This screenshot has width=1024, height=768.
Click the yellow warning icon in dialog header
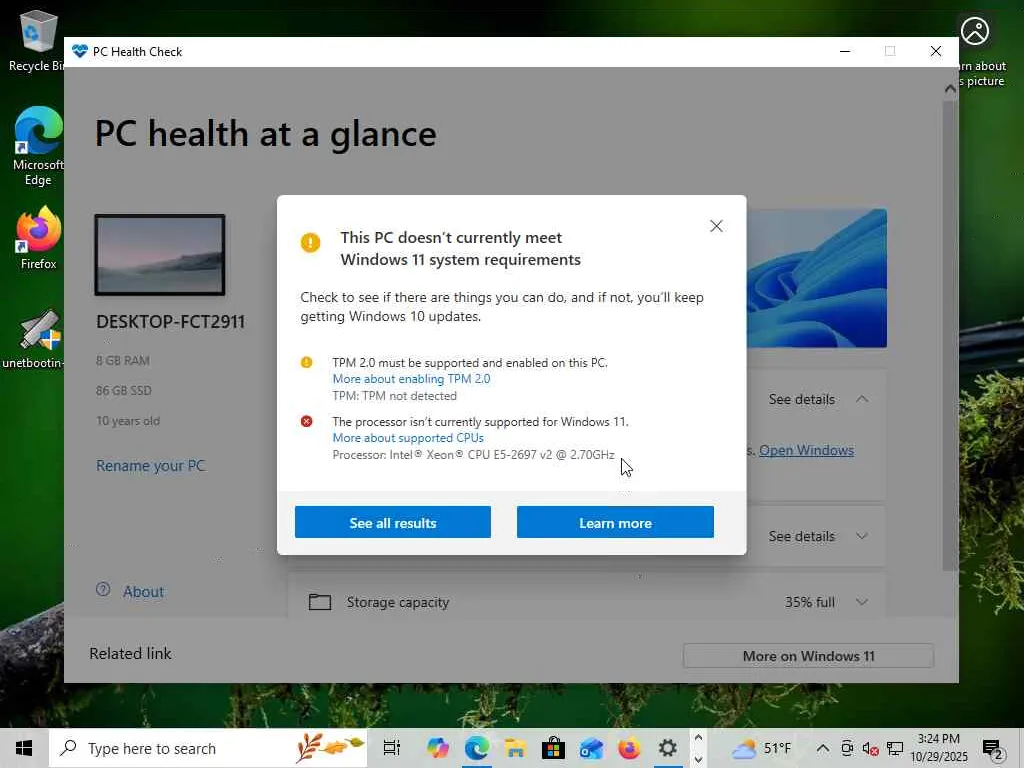coord(310,242)
